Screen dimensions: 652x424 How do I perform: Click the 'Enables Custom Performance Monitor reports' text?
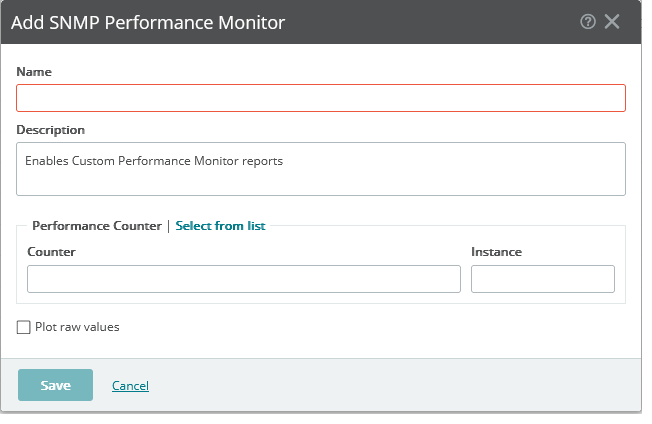(x=154, y=160)
